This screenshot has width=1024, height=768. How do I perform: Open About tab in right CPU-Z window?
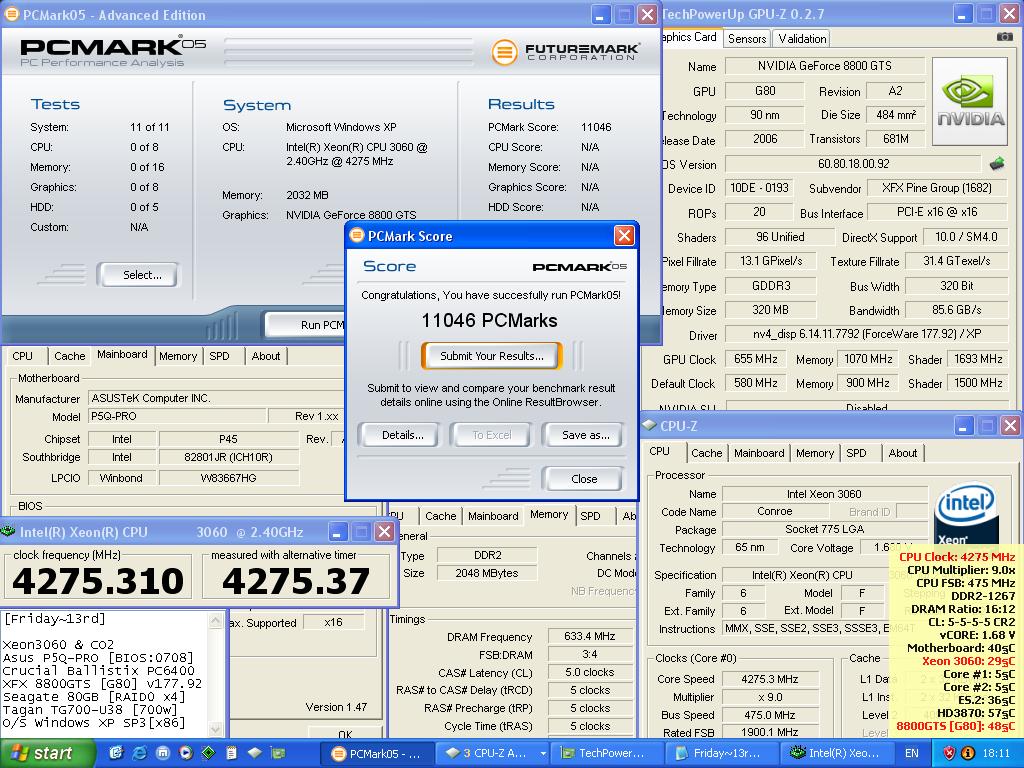click(903, 453)
